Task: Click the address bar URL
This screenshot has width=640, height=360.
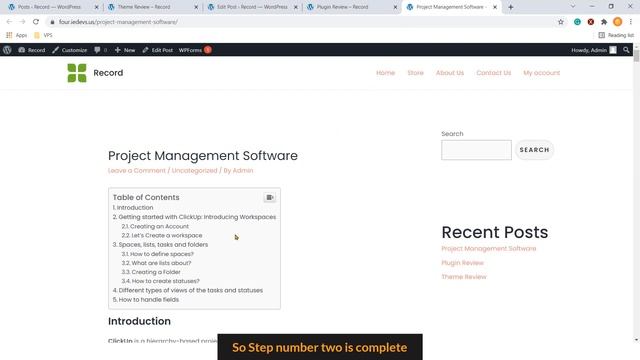Action: (x=118, y=22)
